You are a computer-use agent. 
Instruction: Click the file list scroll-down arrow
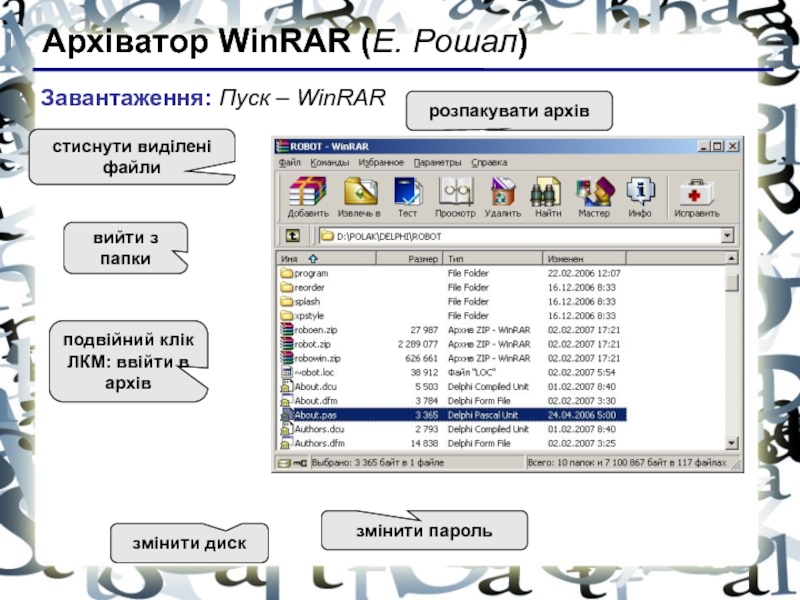[733, 444]
